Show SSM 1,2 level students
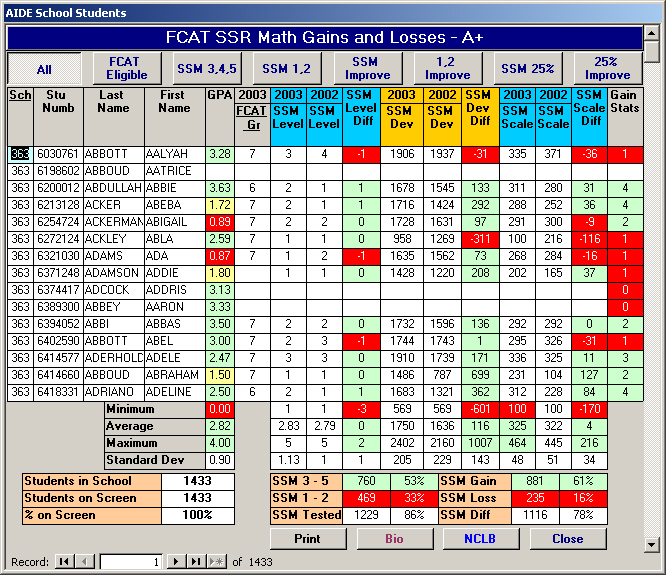Viewport: 666px width, 575px height. click(287, 69)
